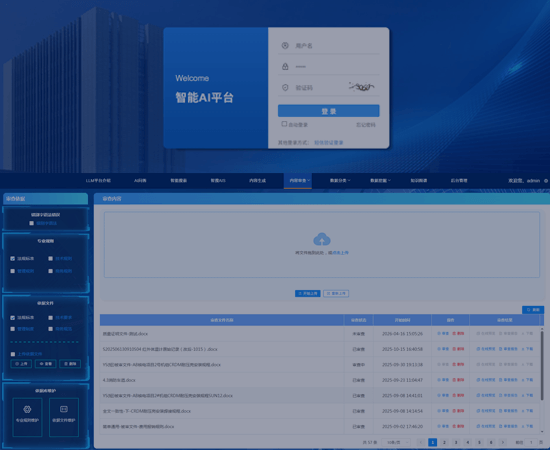550x450 pixels.
Task: Click the captcha image to refresh it
Action: (361, 87)
